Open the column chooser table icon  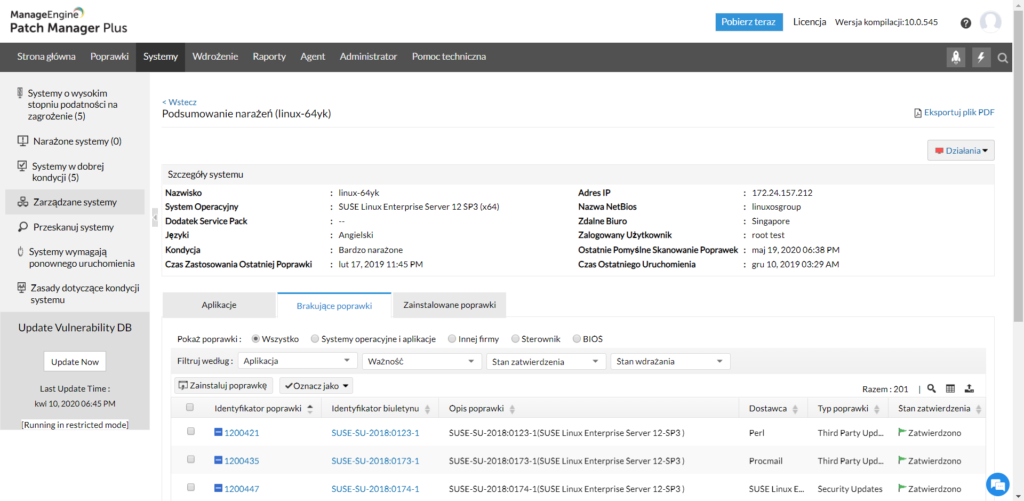click(x=950, y=388)
